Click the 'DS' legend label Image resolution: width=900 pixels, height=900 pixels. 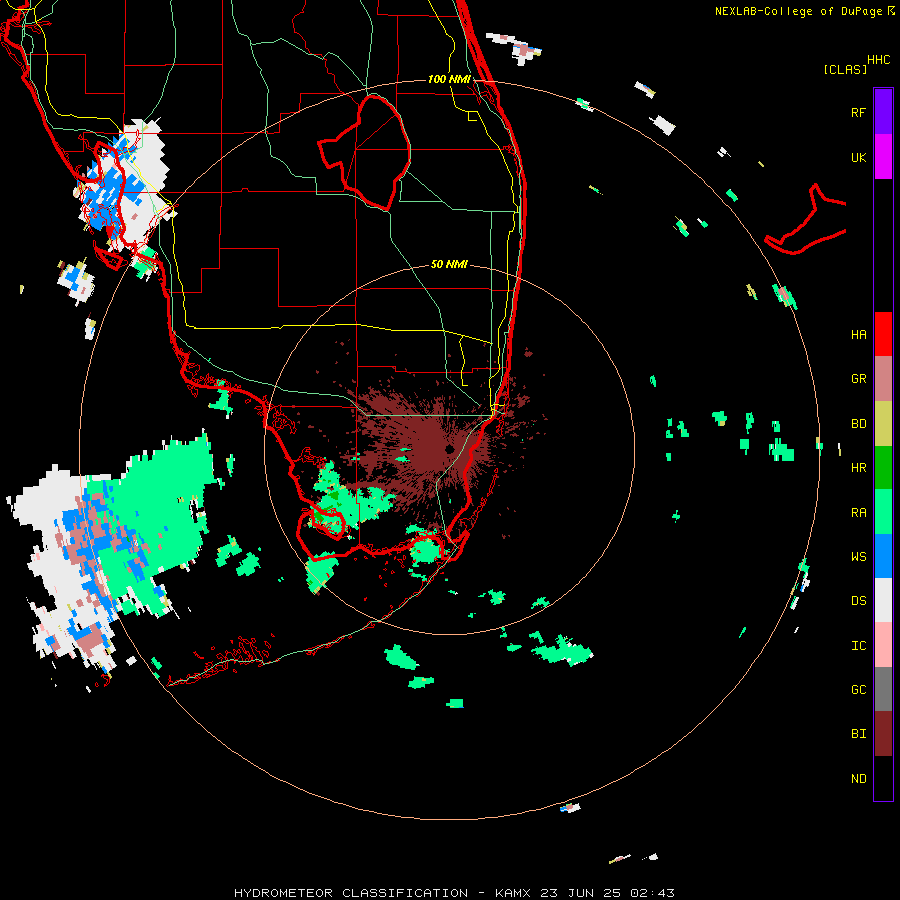point(858,601)
